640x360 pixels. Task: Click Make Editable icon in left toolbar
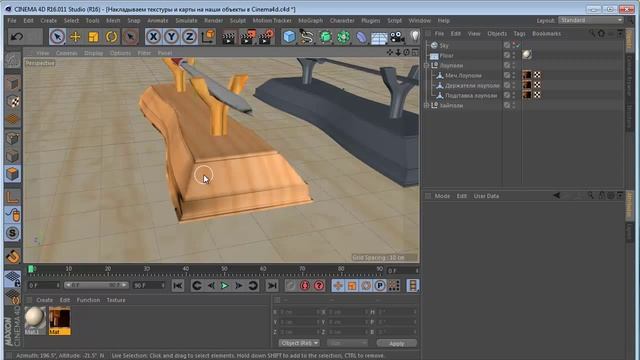pyautogui.click(x=13, y=61)
